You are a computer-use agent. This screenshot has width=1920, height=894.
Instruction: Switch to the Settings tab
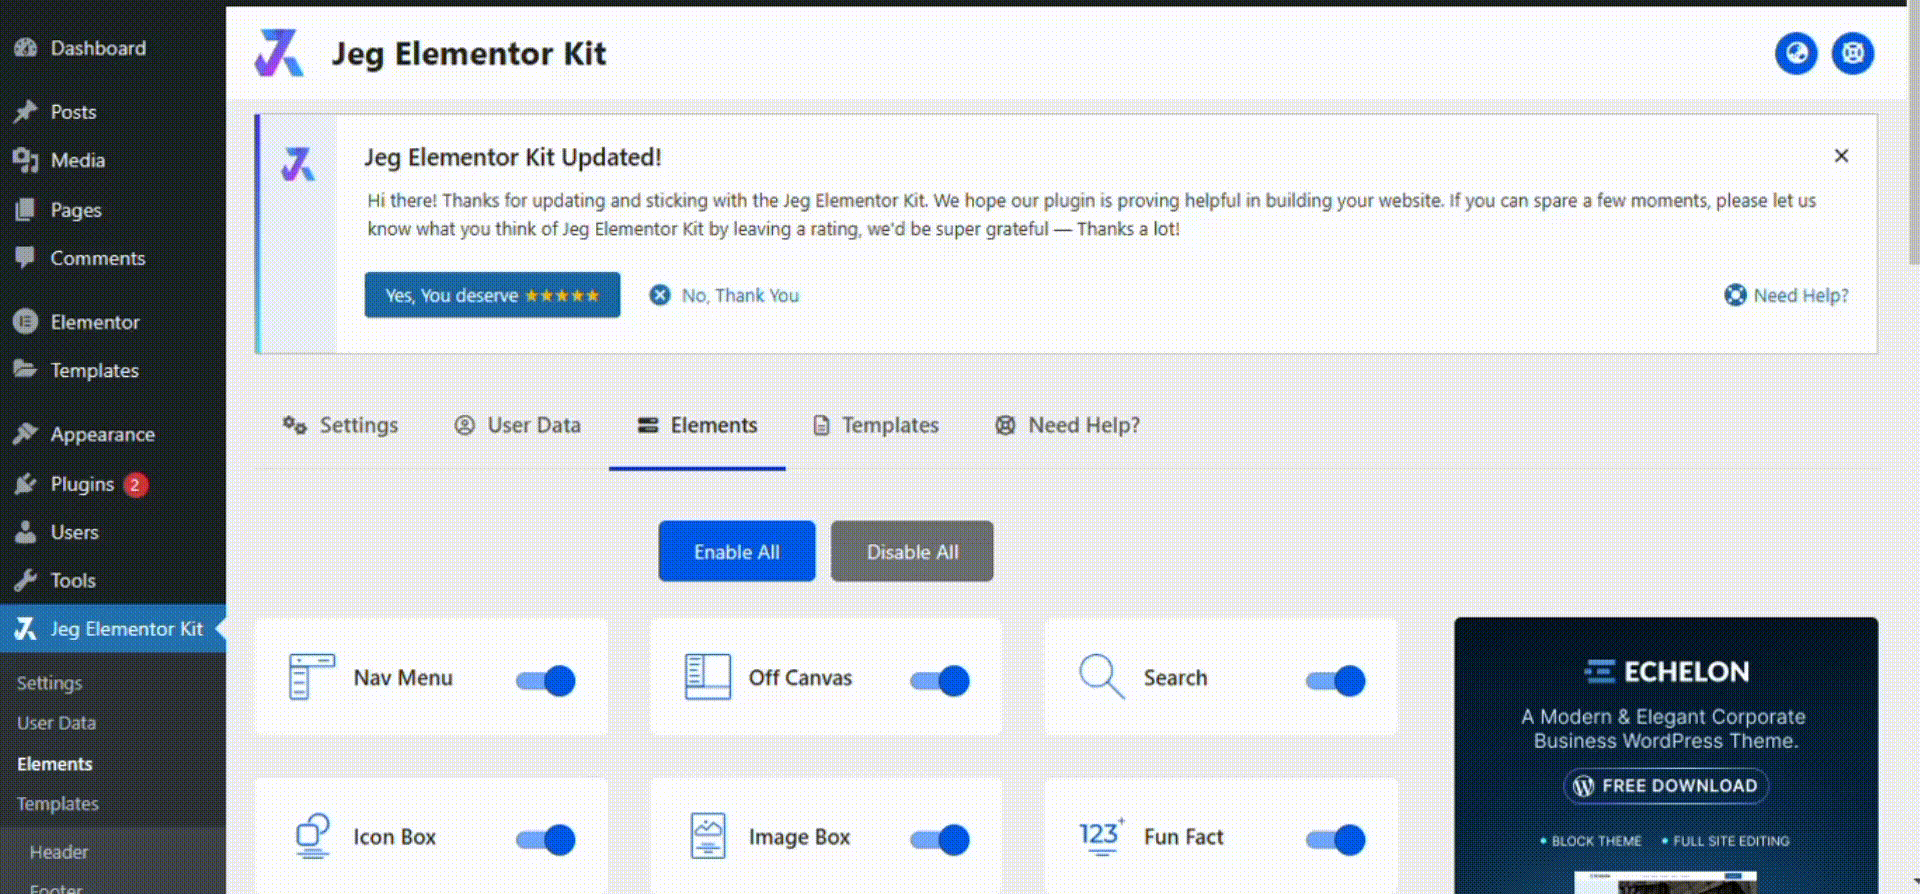[x=340, y=426]
